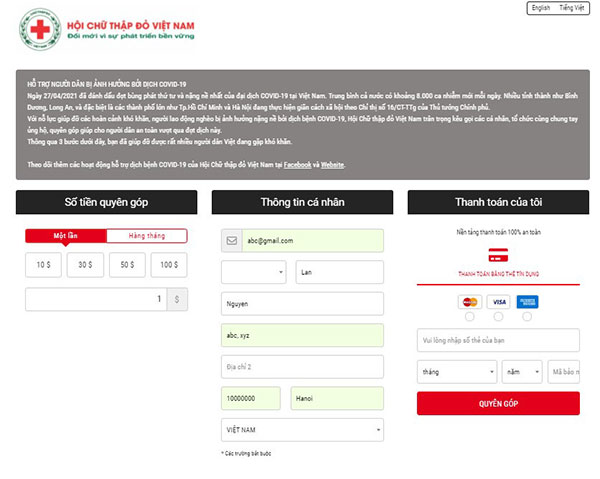Open the 'tháng' expiry month dropdown
Viewport: 600px width, 479px height.
457,371
